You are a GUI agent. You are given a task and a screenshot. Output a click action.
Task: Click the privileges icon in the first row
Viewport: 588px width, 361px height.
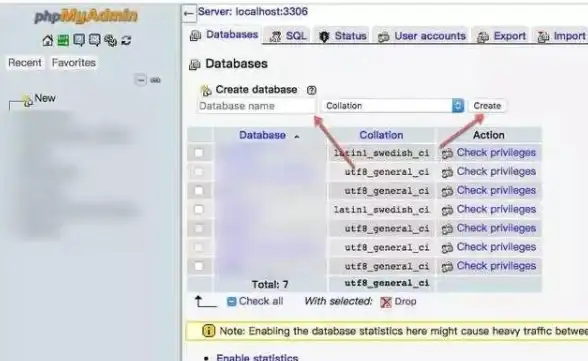pos(447,154)
